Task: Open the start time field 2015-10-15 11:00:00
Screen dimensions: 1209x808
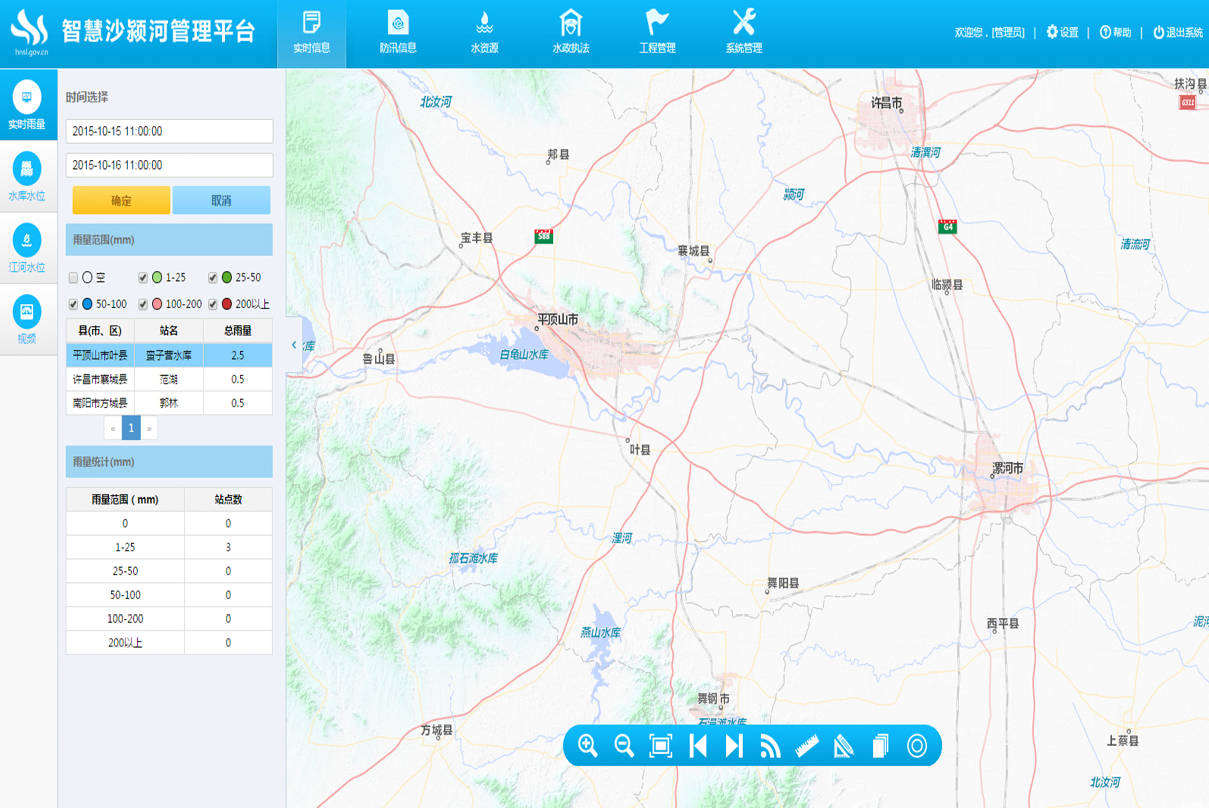Action: tap(169, 131)
